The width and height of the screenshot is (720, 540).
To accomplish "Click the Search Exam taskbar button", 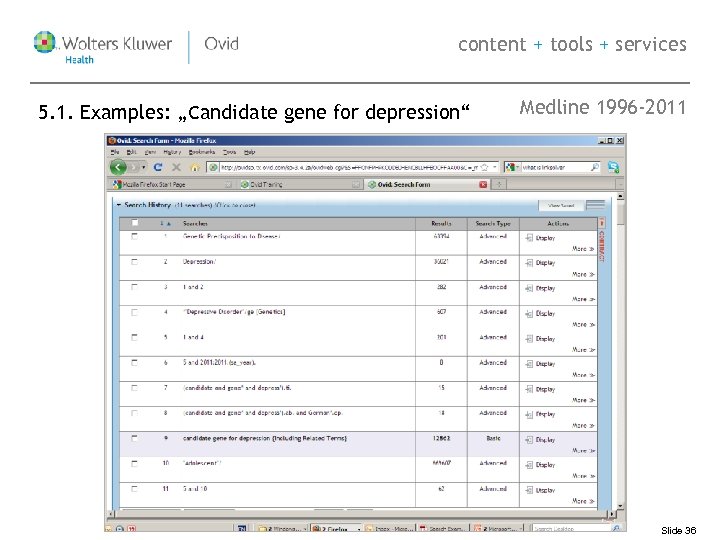I will coord(444,529).
